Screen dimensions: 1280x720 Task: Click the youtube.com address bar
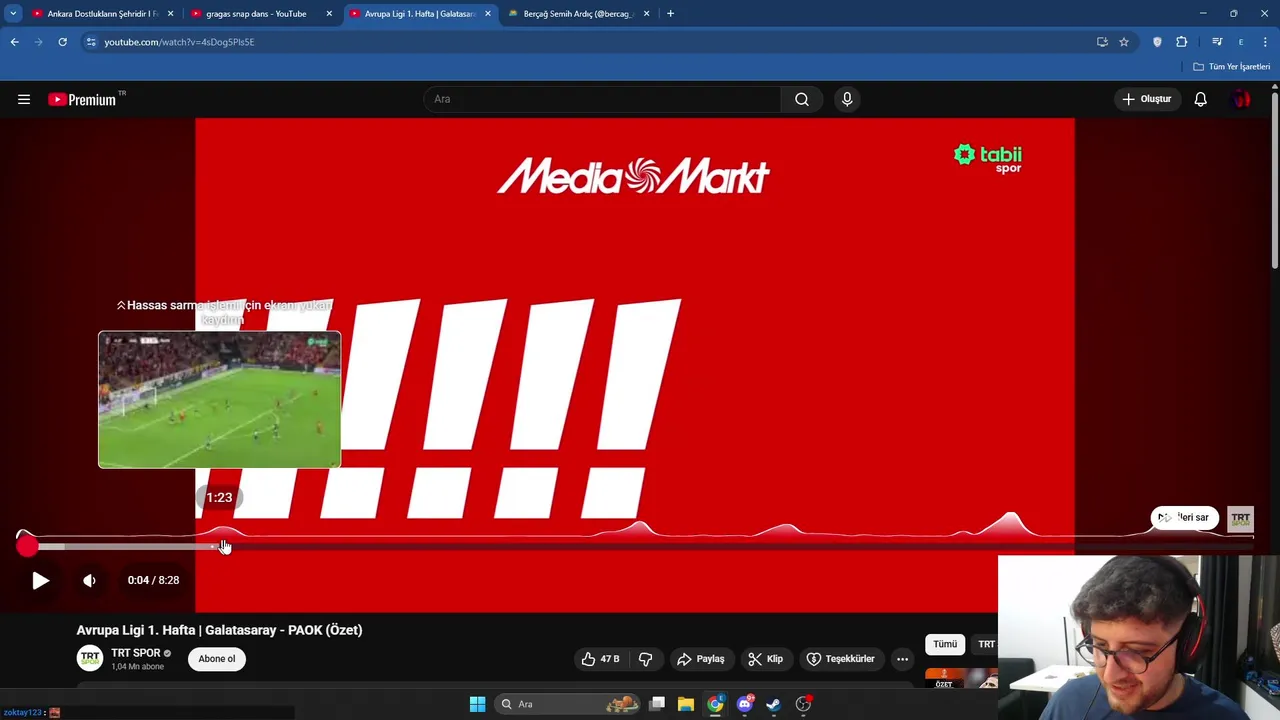(590, 42)
